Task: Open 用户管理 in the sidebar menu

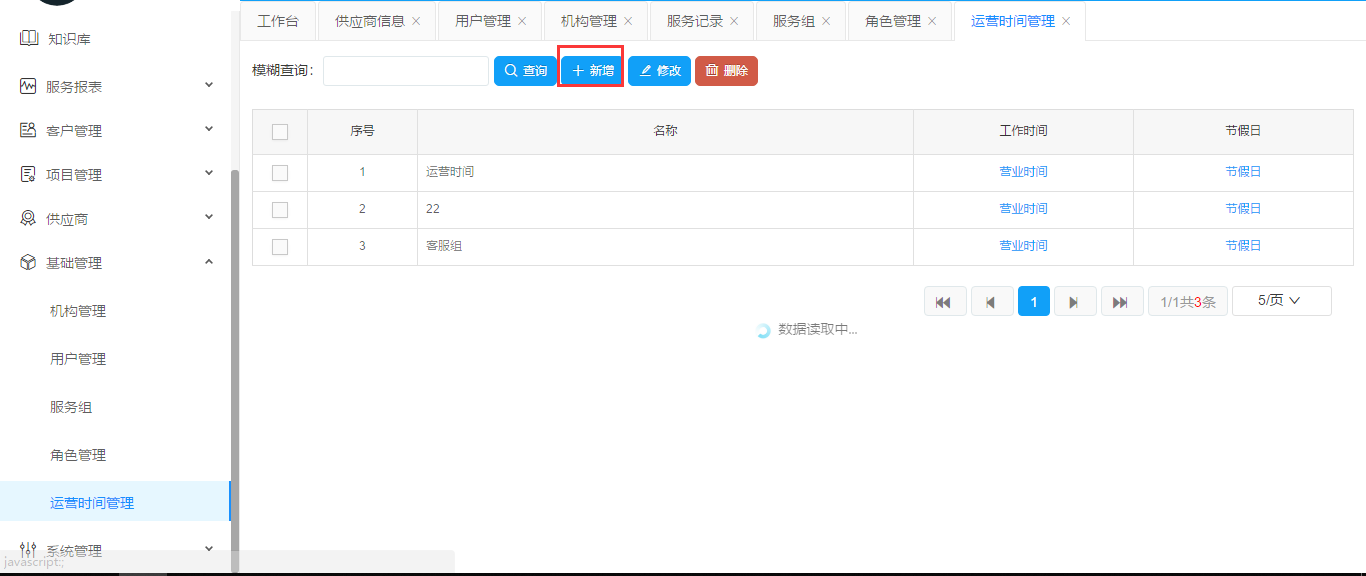Action: coord(78,359)
